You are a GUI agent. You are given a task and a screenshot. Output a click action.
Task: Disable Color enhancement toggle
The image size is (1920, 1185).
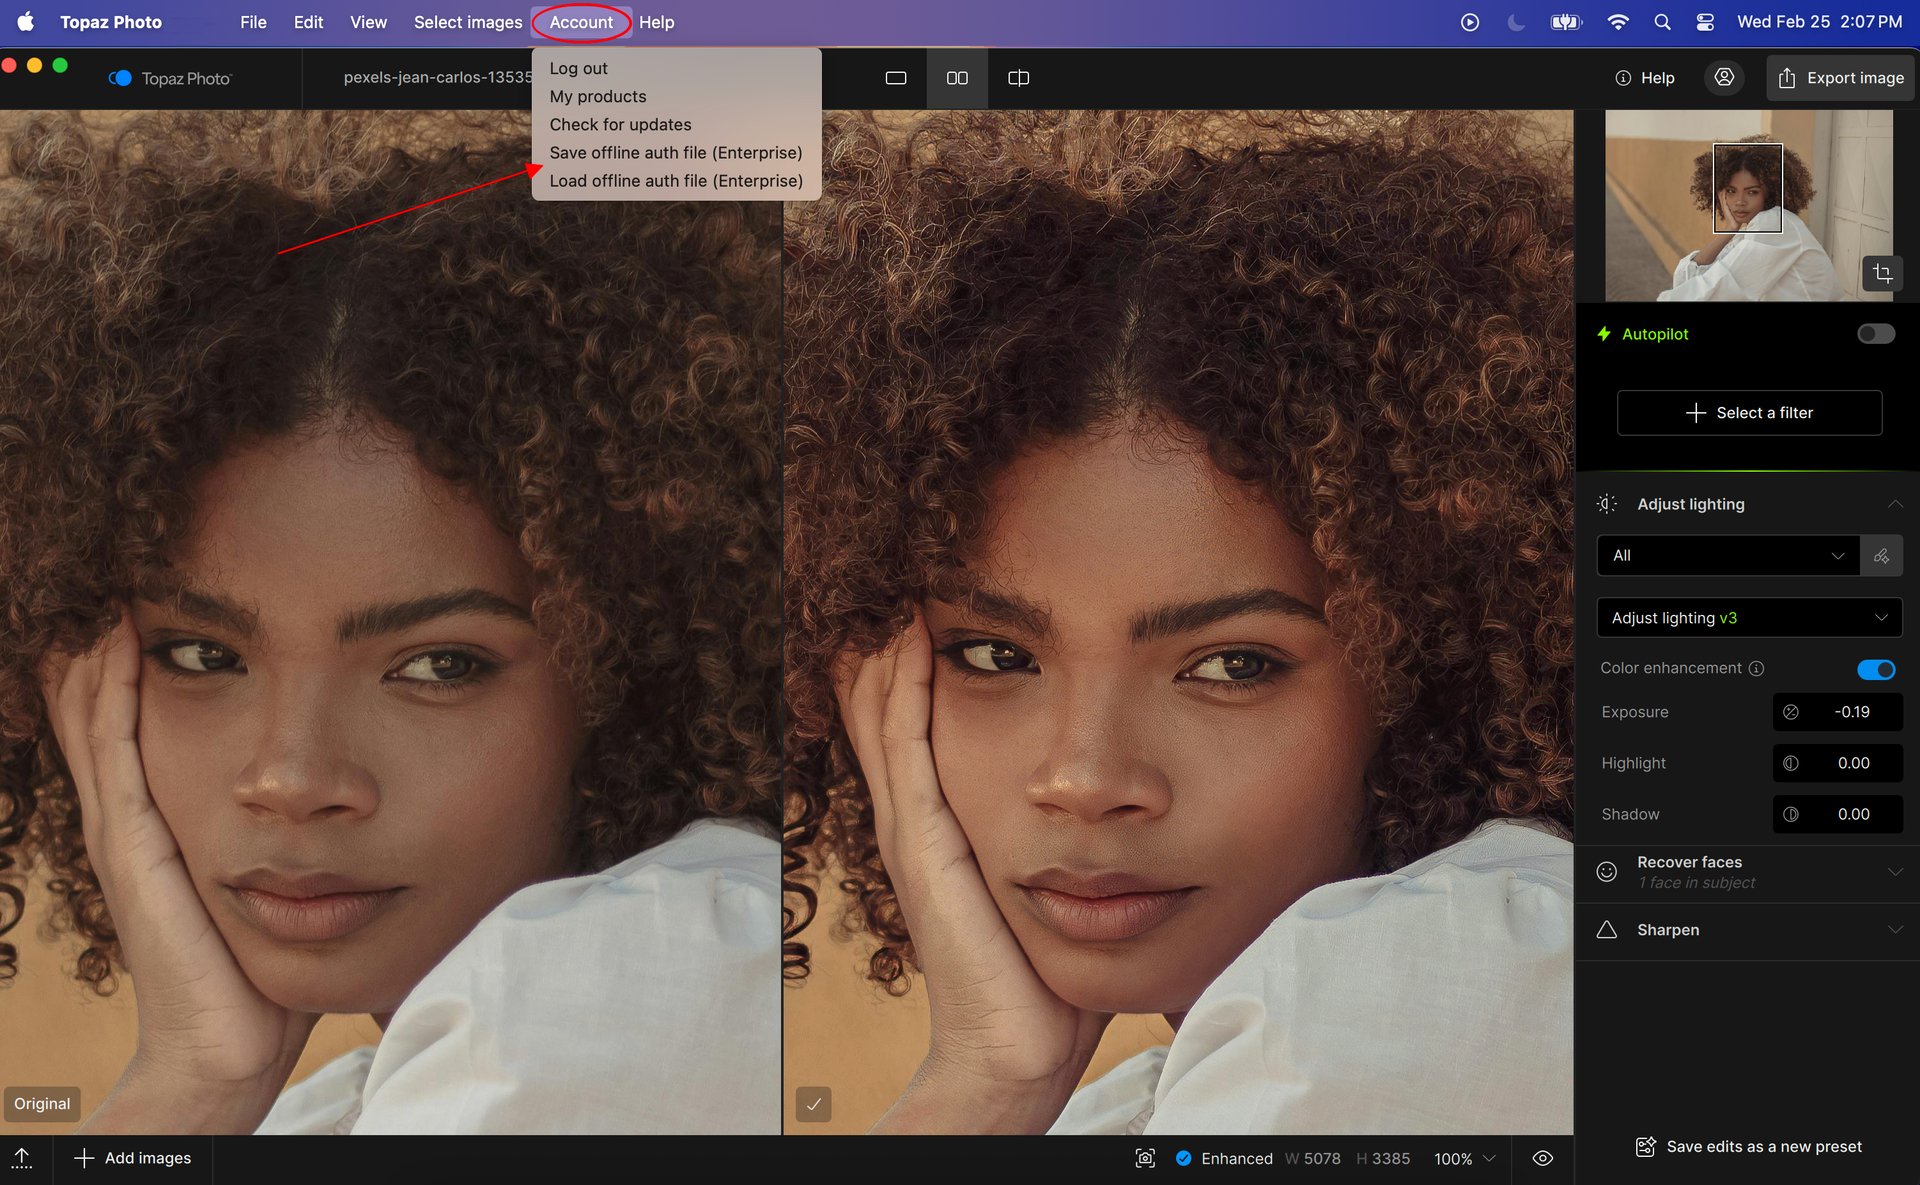click(x=1875, y=669)
